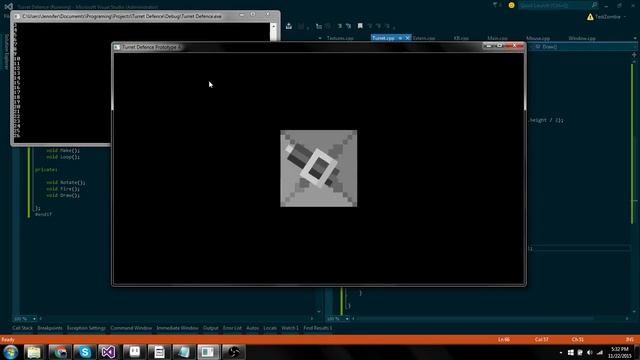This screenshot has height=360, width=640.
Task: Open the white square icon taskbar app
Action: (134, 352)
